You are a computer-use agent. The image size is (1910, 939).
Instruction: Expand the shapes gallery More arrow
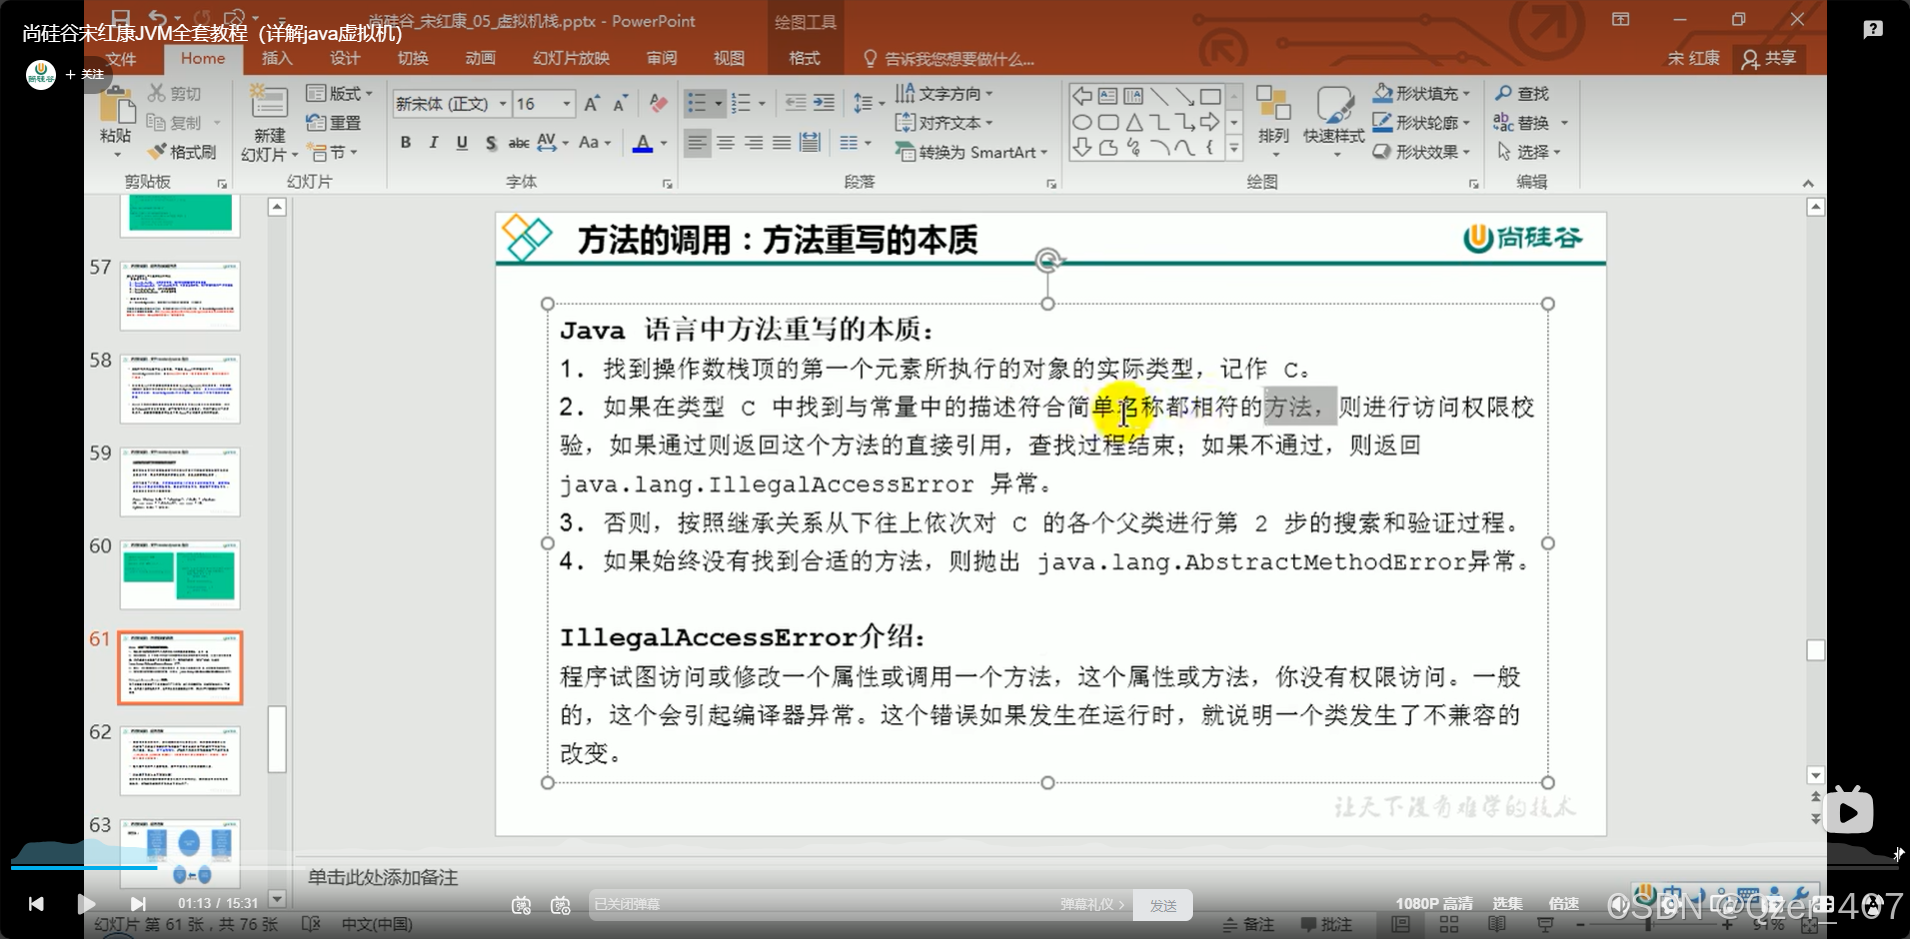1234,148
